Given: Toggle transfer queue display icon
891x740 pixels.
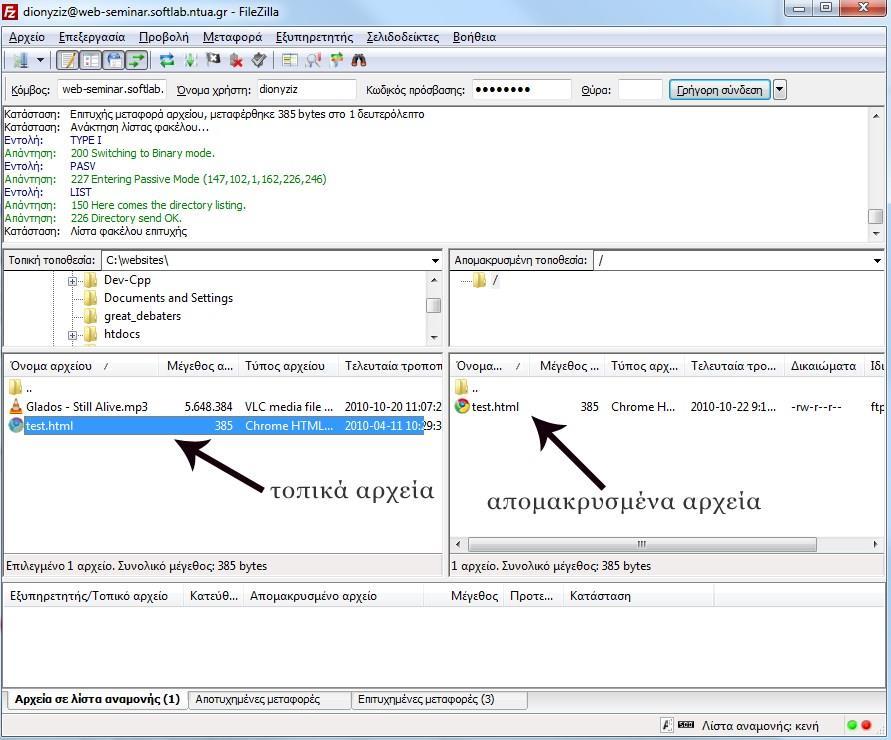Looking at the screenshot, I should pos(137,60).
